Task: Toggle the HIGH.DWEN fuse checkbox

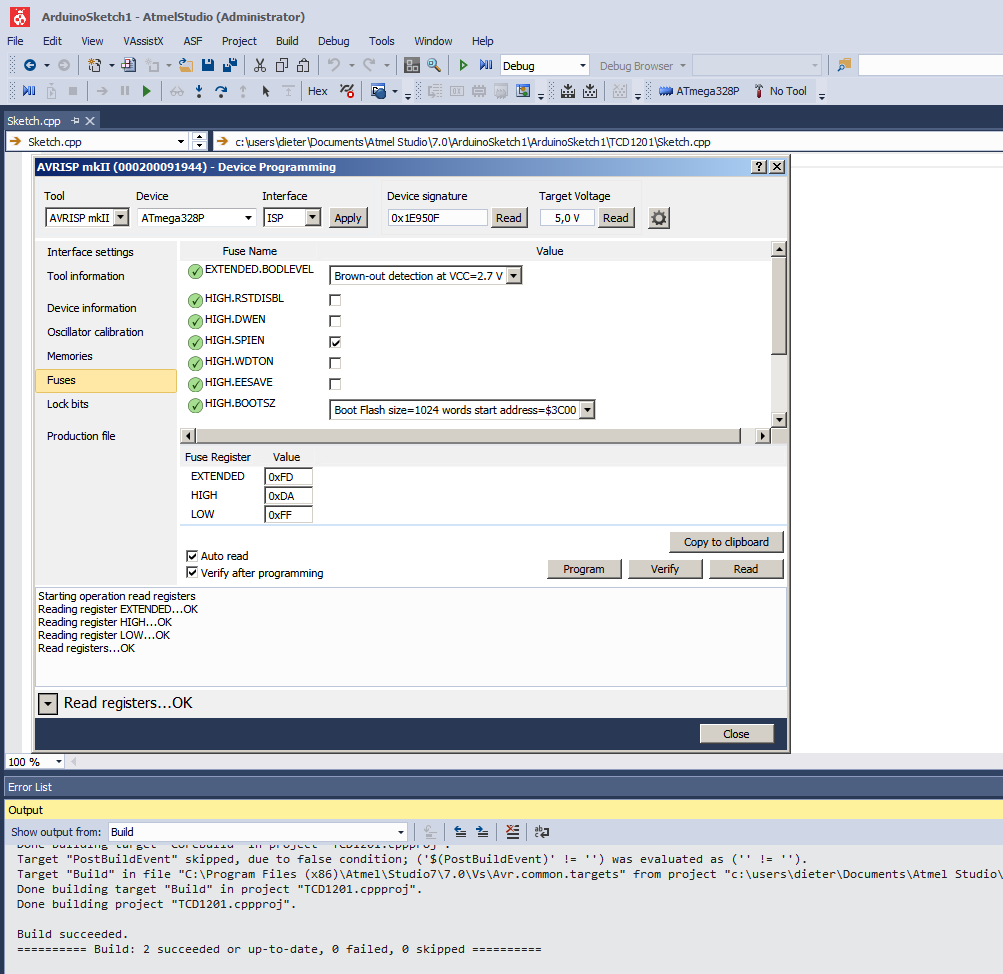Action: 335,321
